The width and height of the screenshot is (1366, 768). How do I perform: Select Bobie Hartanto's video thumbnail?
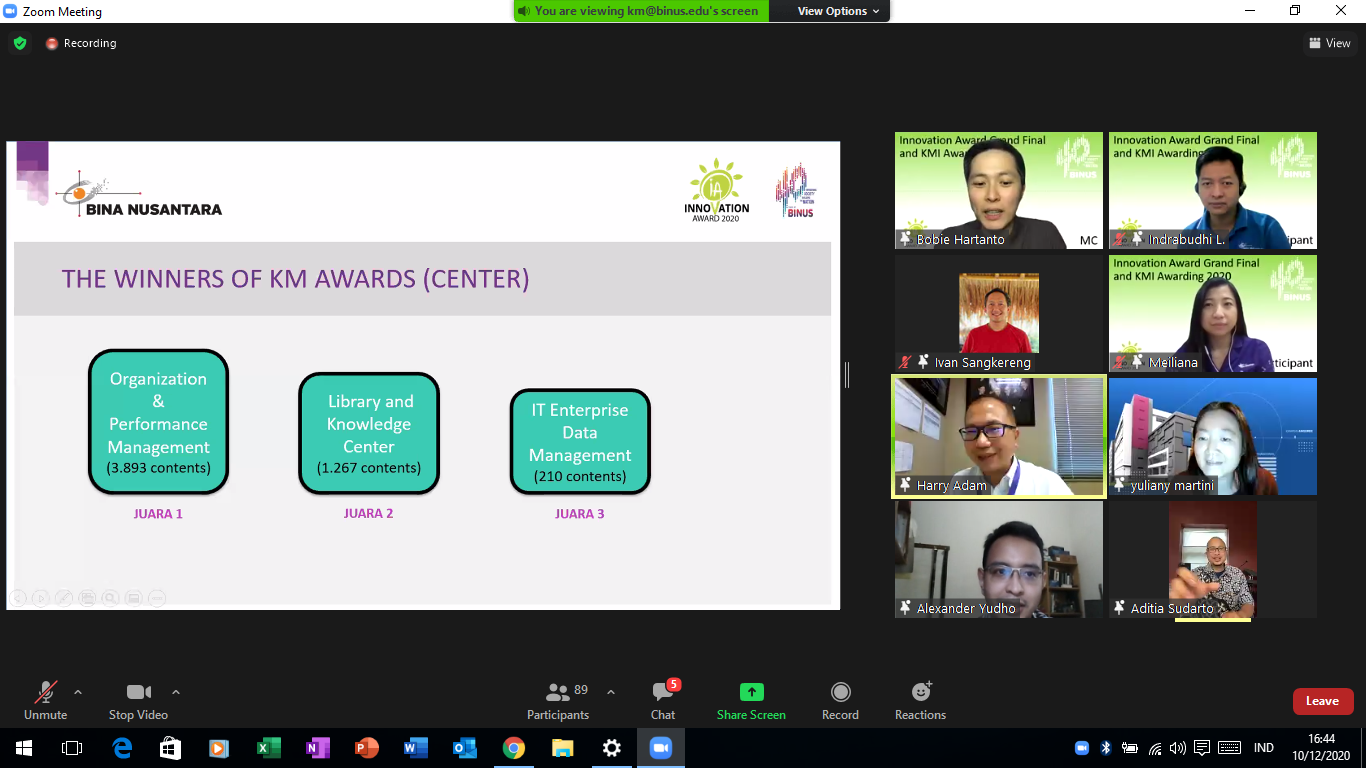[998, 190]
